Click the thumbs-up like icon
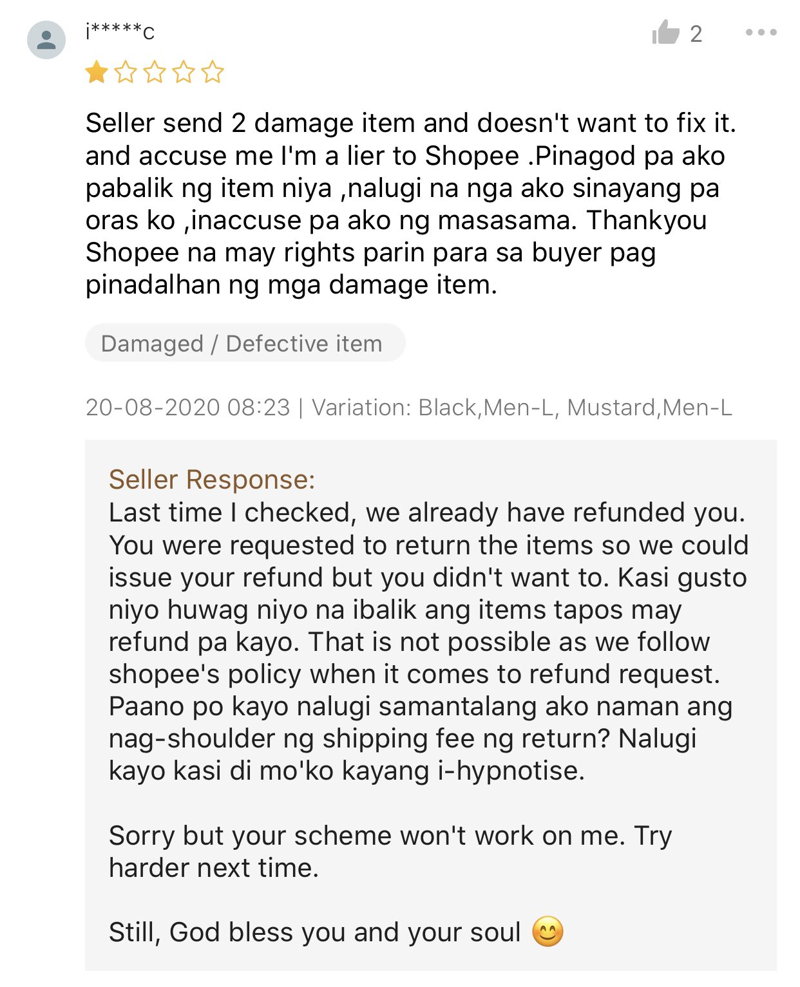 (665, 32)
